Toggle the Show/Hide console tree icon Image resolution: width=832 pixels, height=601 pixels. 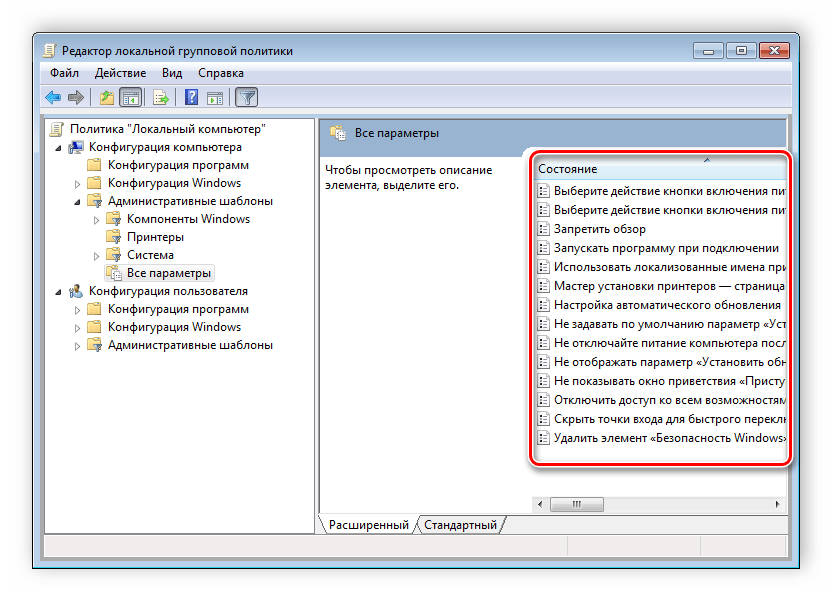click(x=131, y=98)
